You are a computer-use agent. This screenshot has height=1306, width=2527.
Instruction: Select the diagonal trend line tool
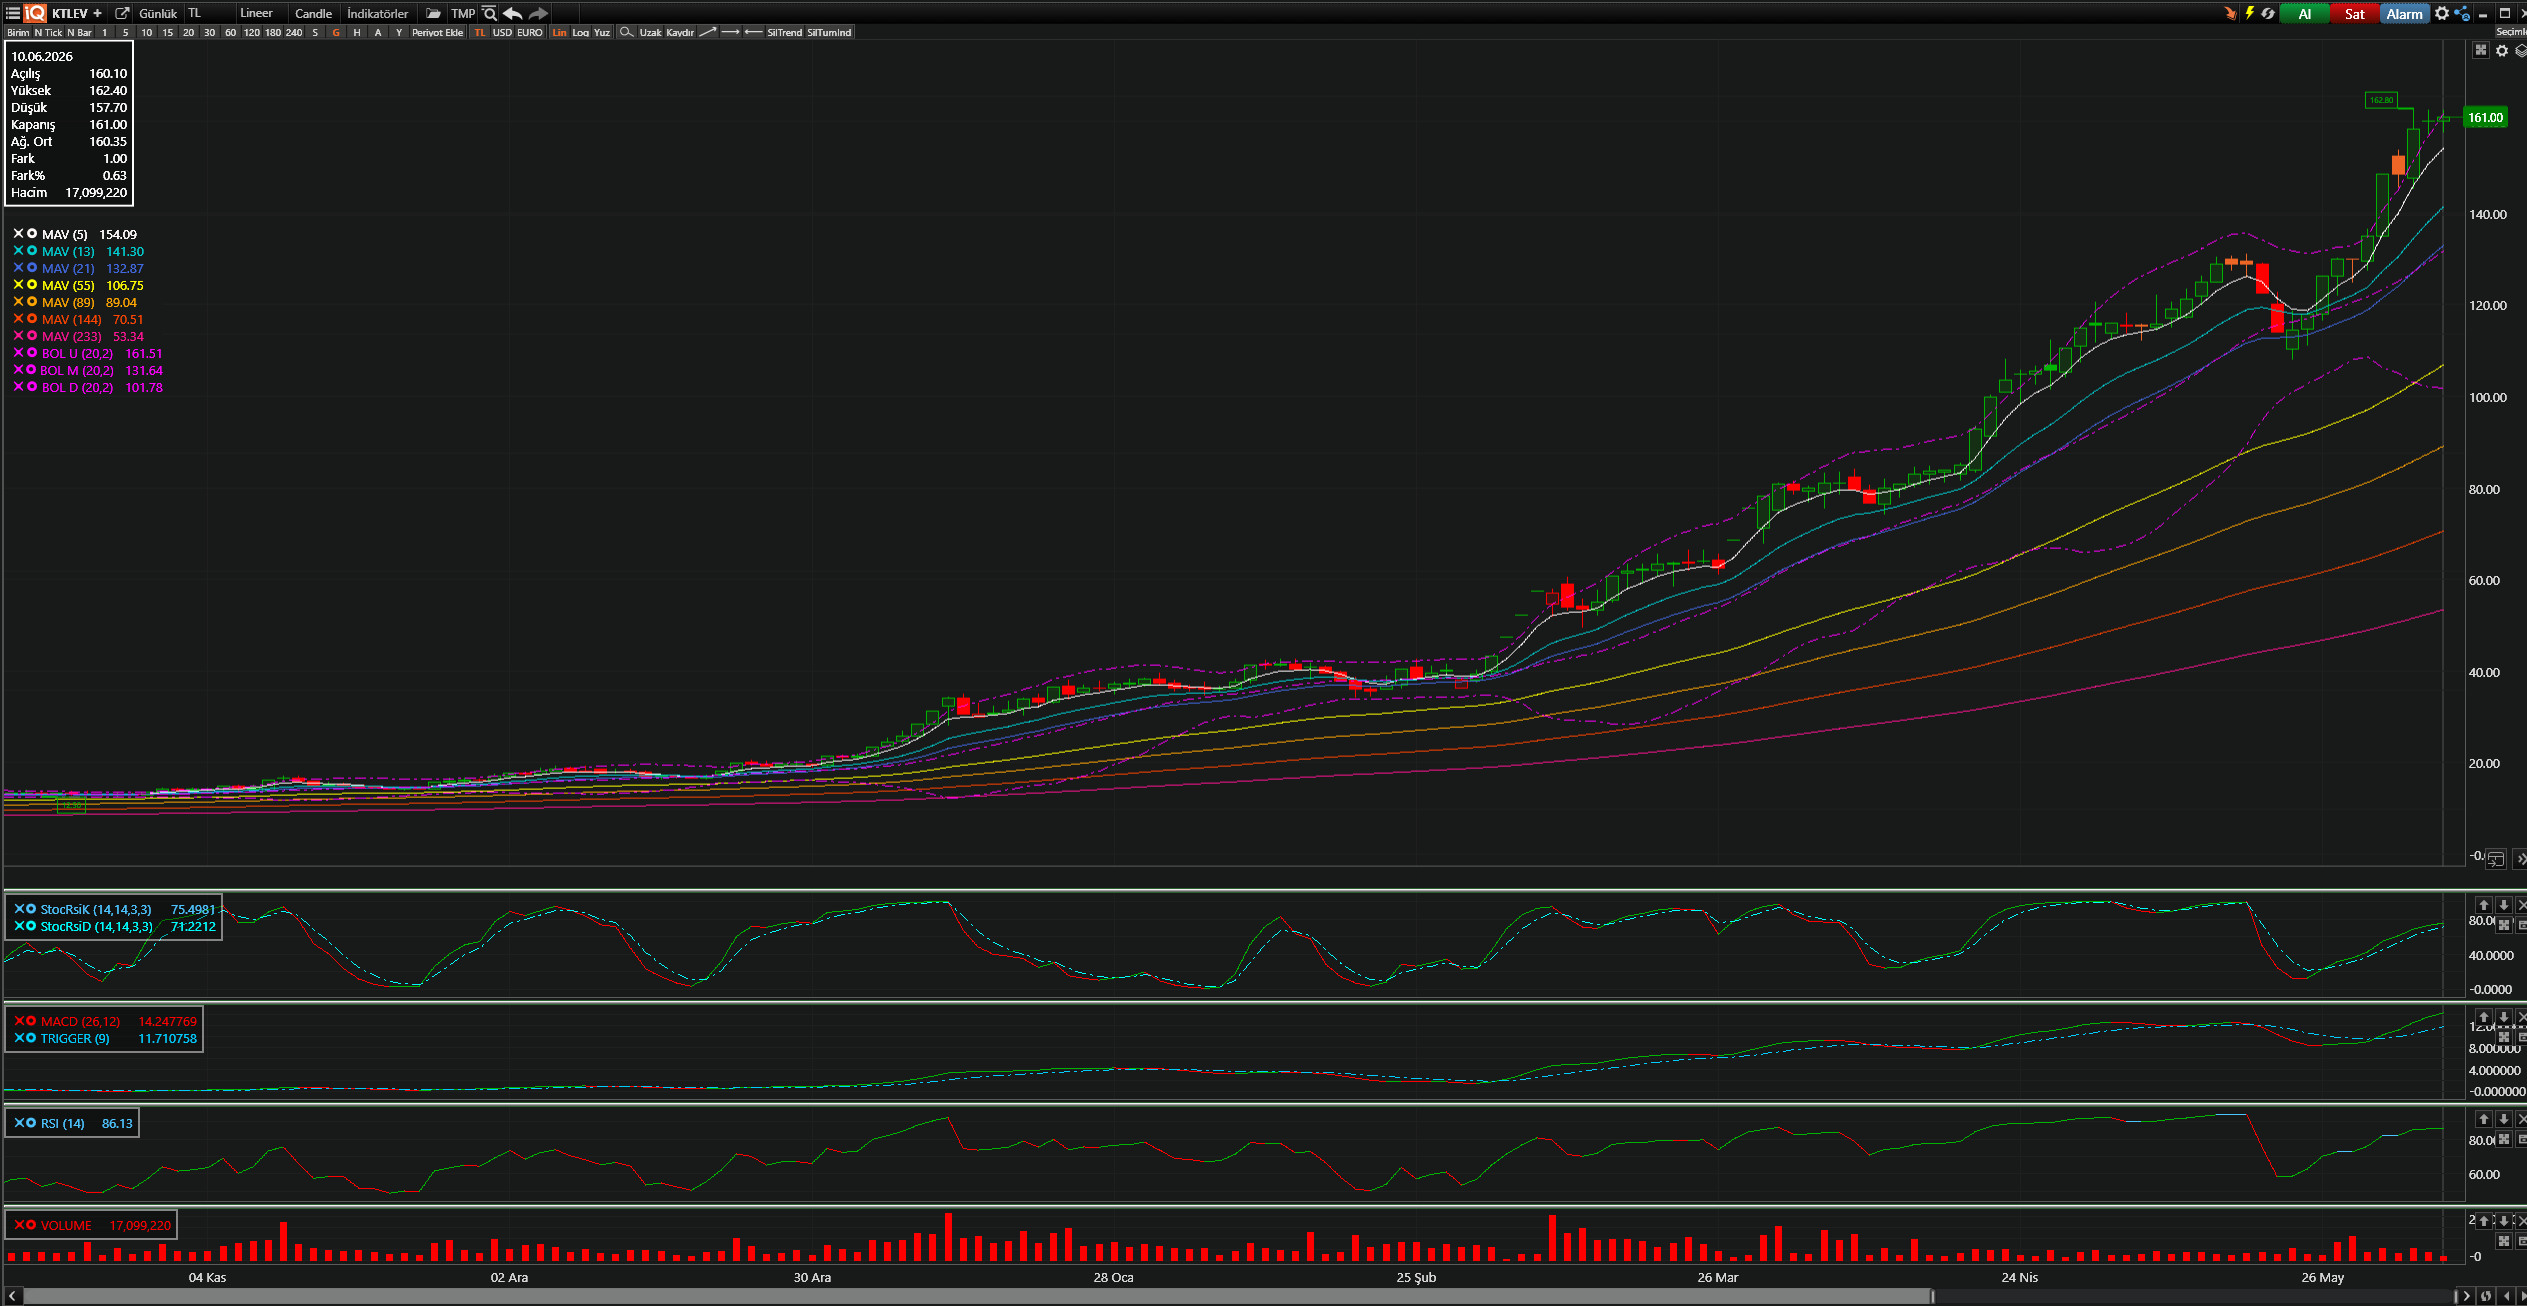[708, 32]
